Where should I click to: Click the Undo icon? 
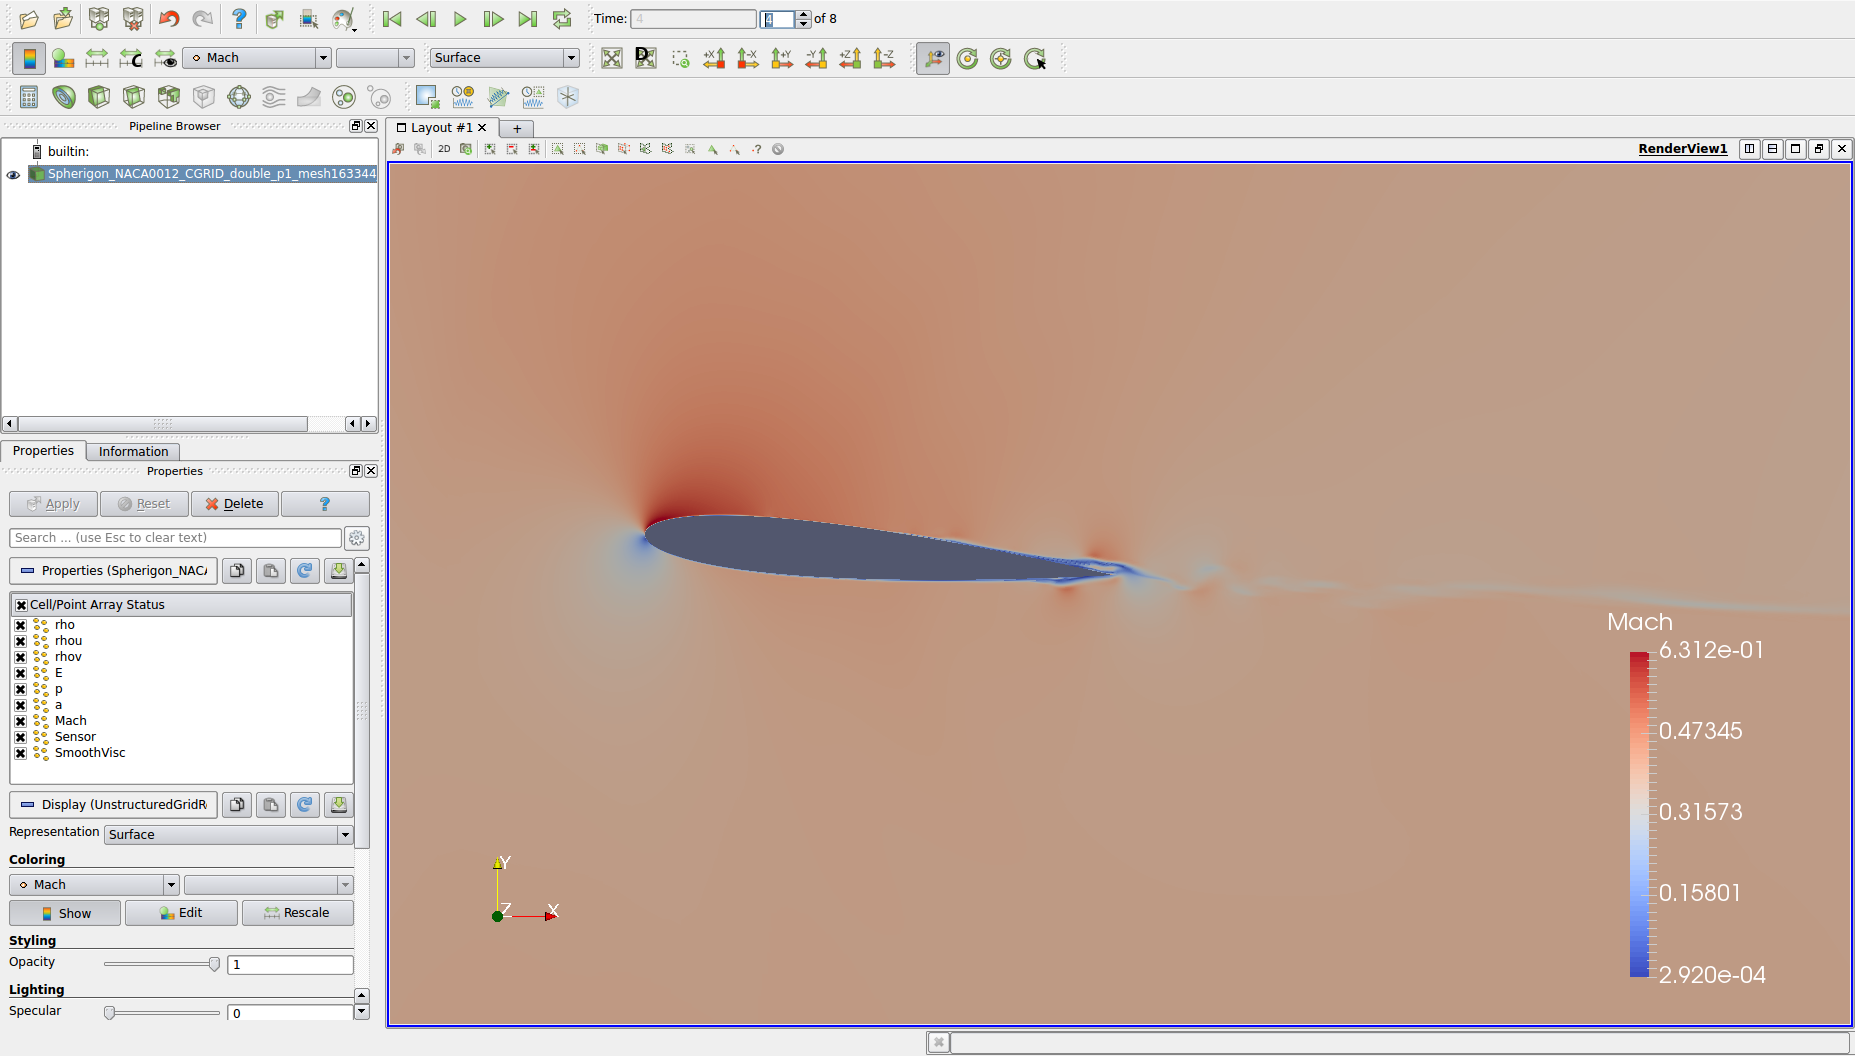coord(169,19)
